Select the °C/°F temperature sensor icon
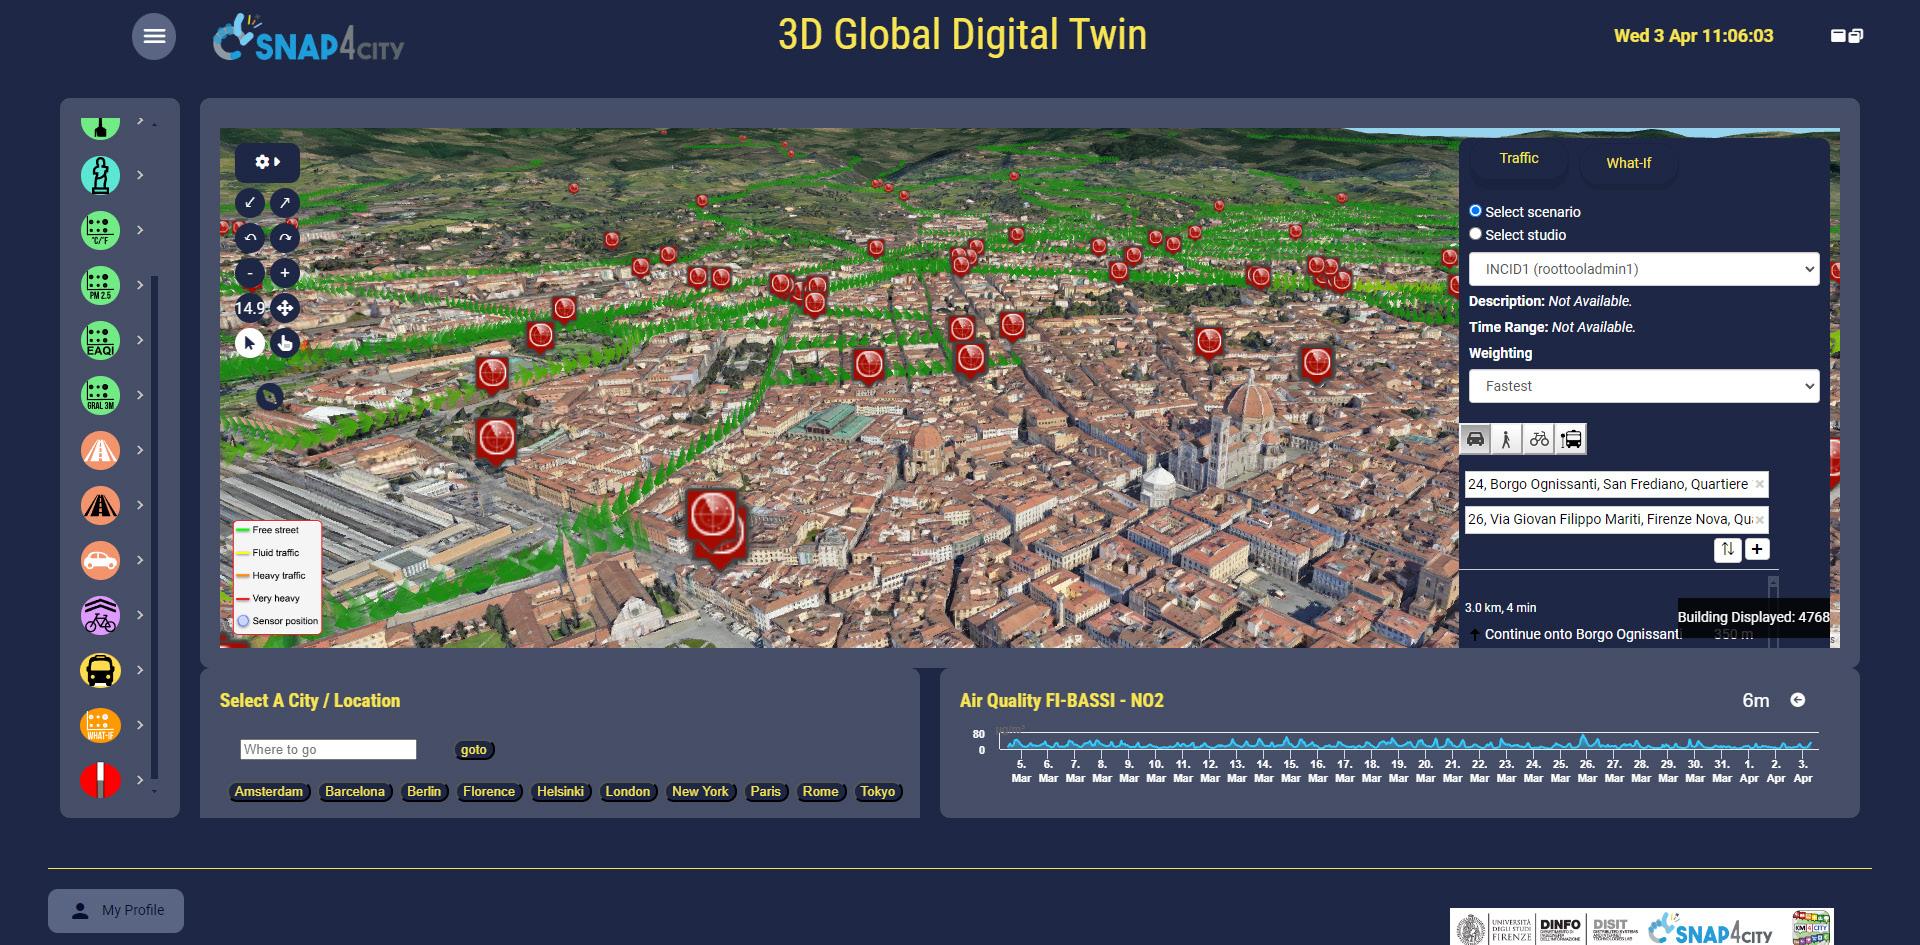Screen dimensions: 1920x945 coord(100,230)
